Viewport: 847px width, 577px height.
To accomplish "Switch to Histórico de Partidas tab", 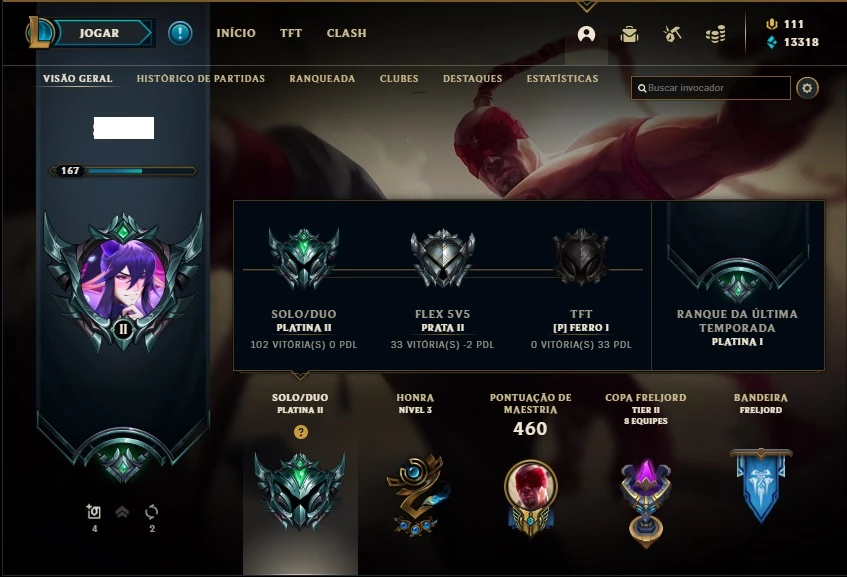I will pos(201,79).
